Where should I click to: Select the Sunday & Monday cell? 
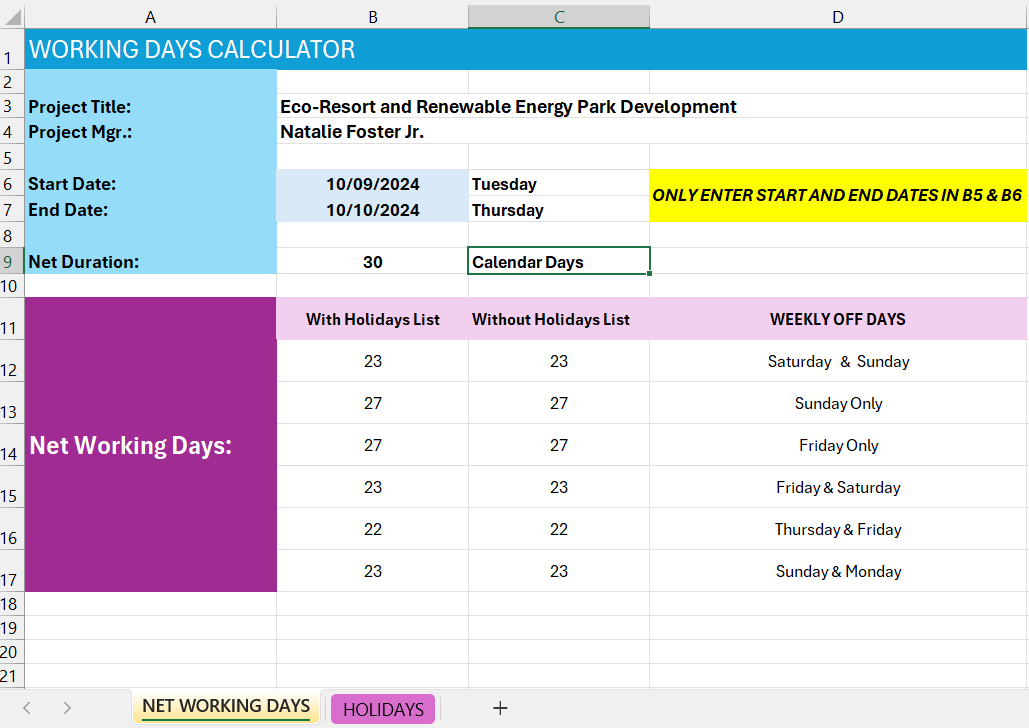[x=838, y=571]
